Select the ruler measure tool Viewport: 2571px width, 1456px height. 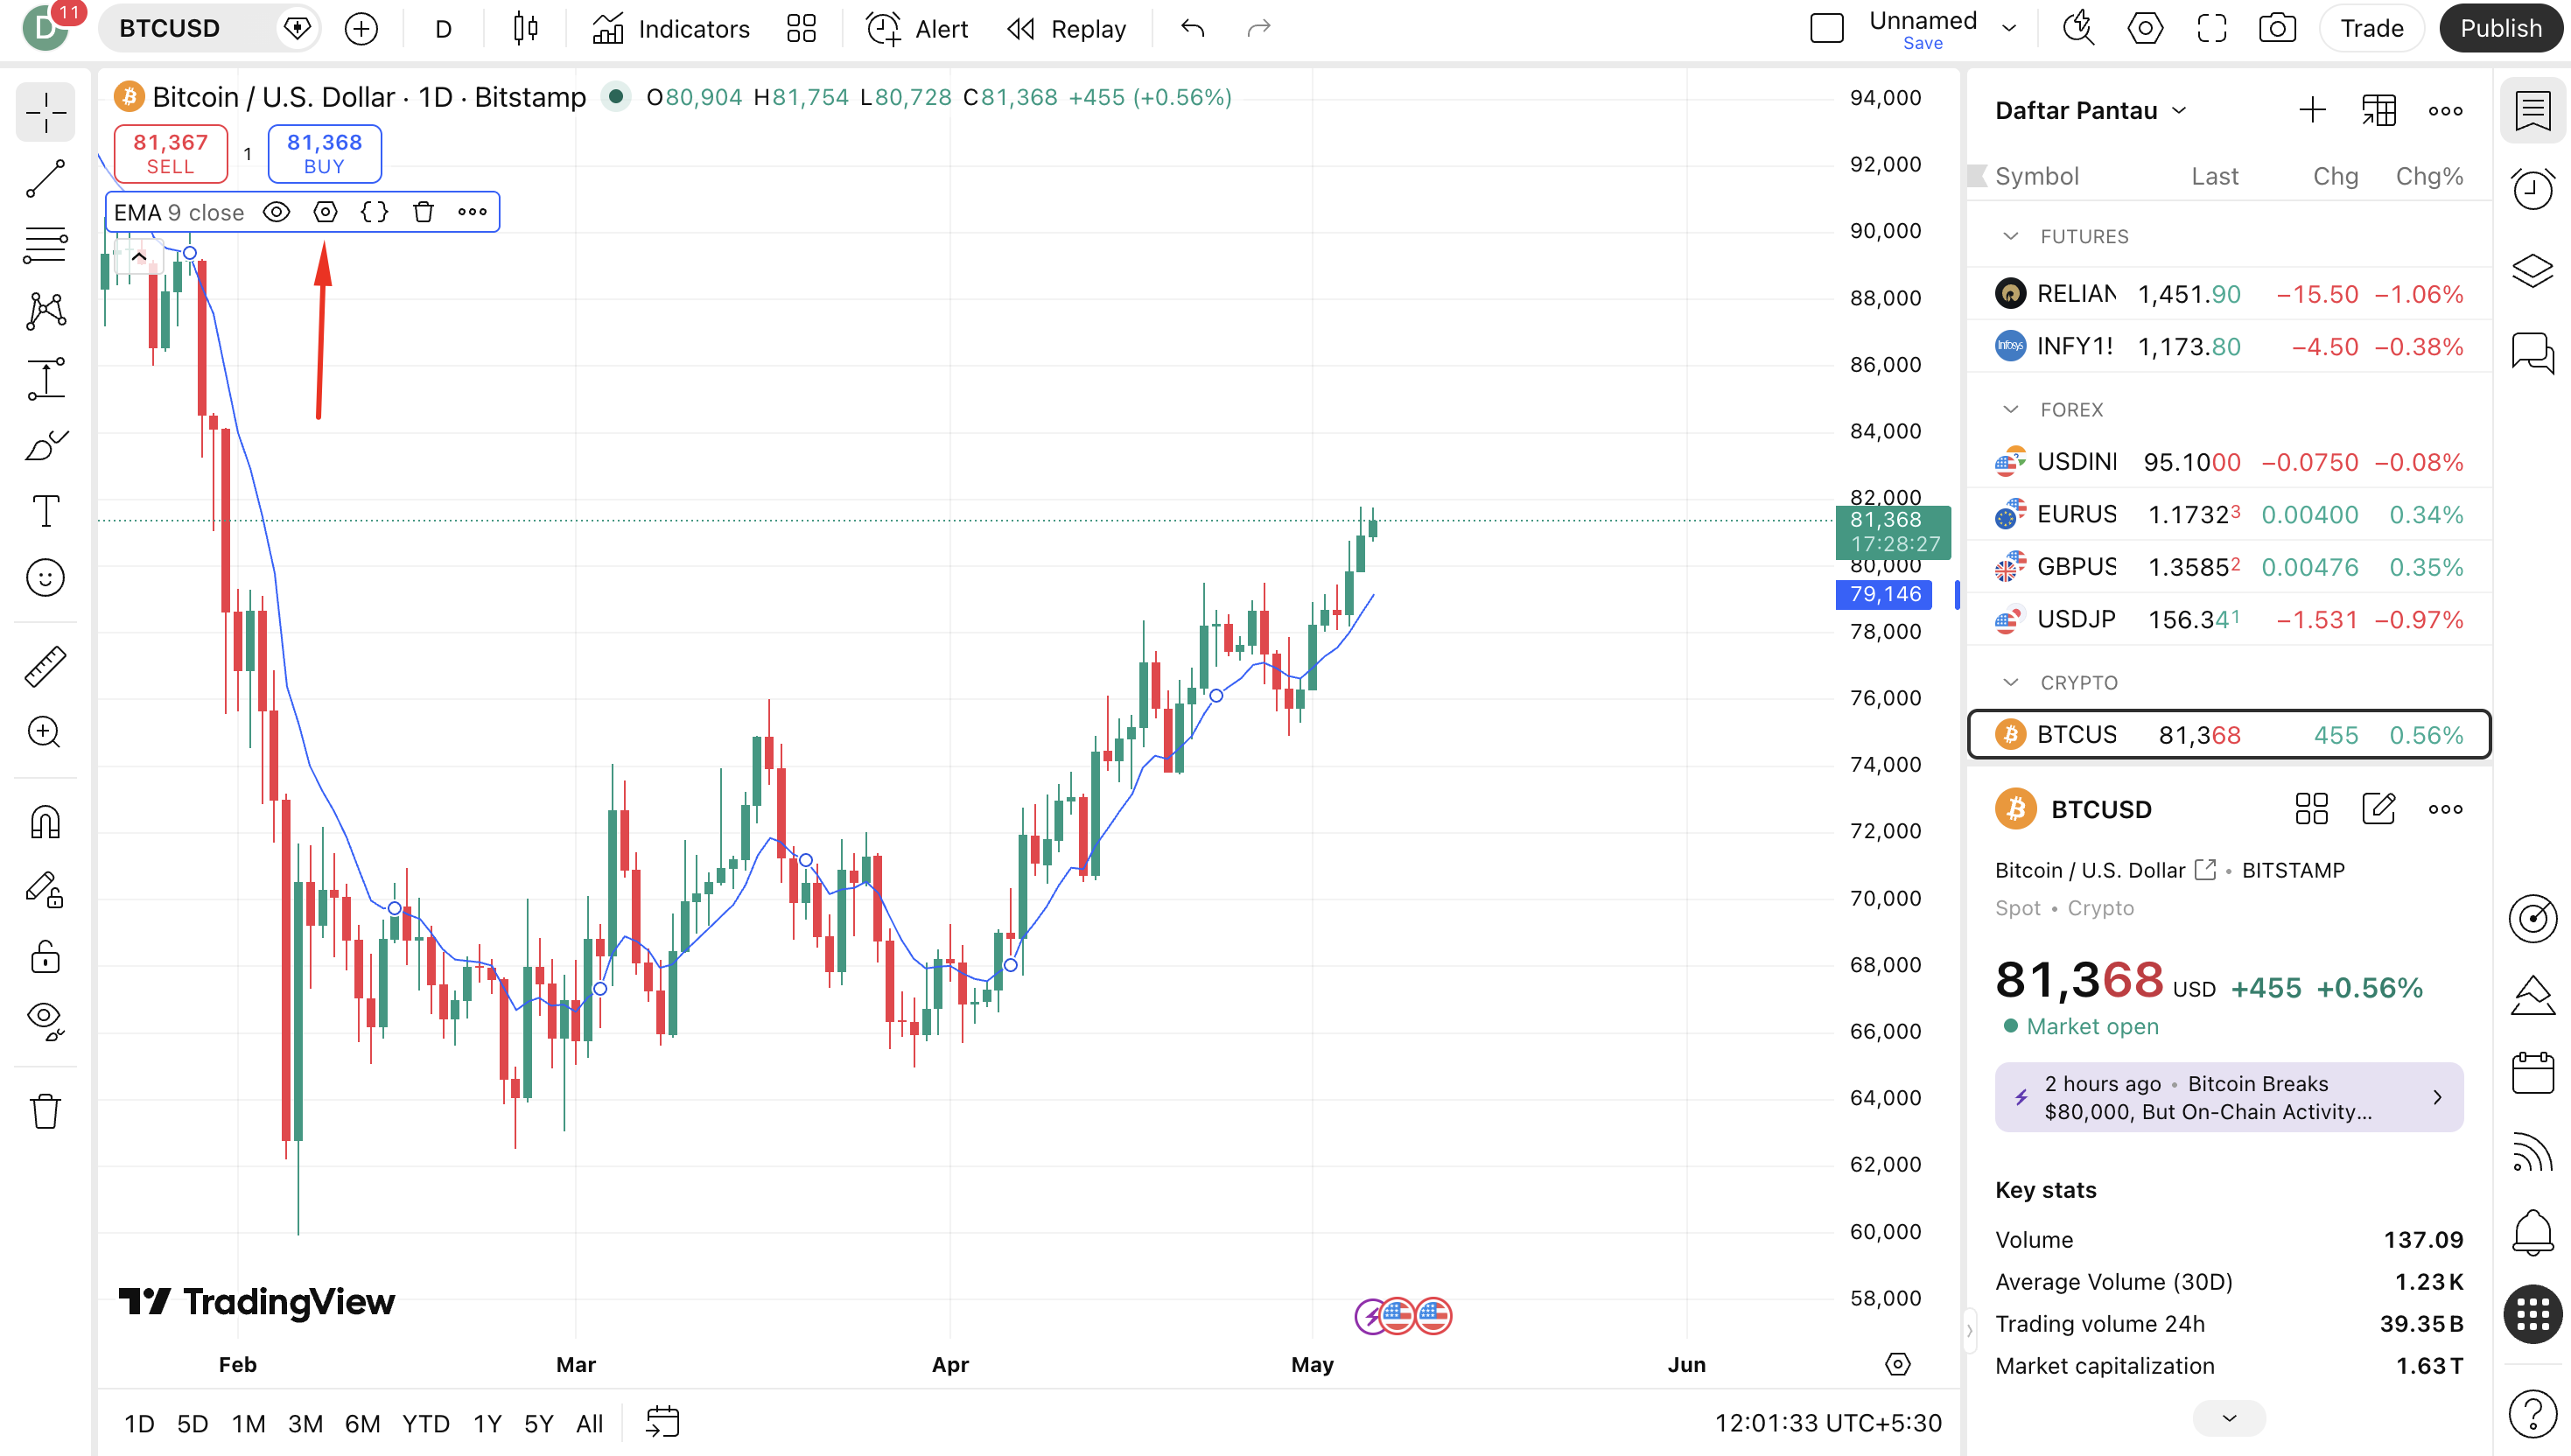click(45, 666)
